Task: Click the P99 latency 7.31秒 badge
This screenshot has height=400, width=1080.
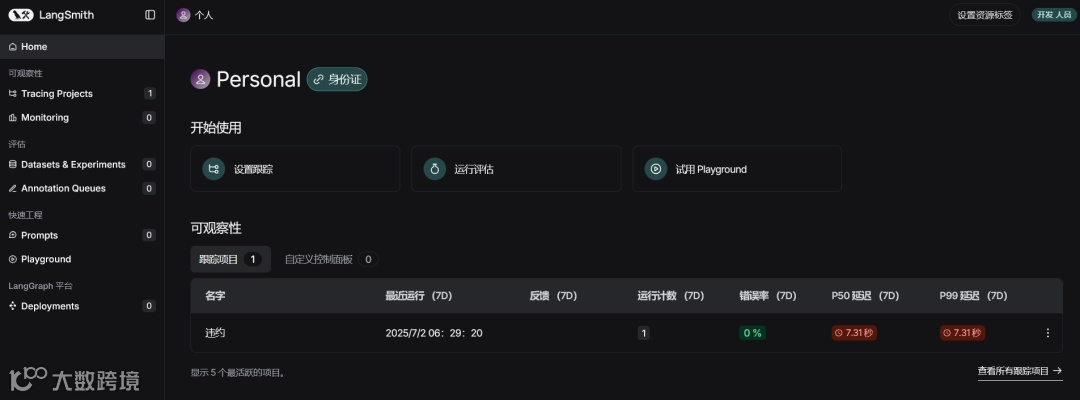Action: point(962,333)
